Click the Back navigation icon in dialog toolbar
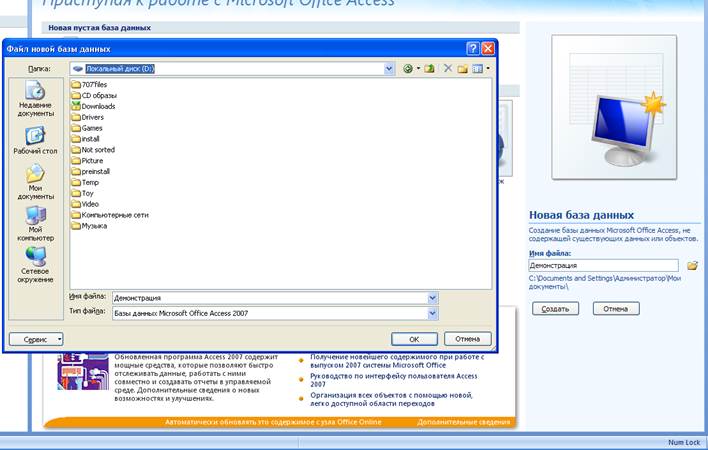 click(x=408, y=69)
